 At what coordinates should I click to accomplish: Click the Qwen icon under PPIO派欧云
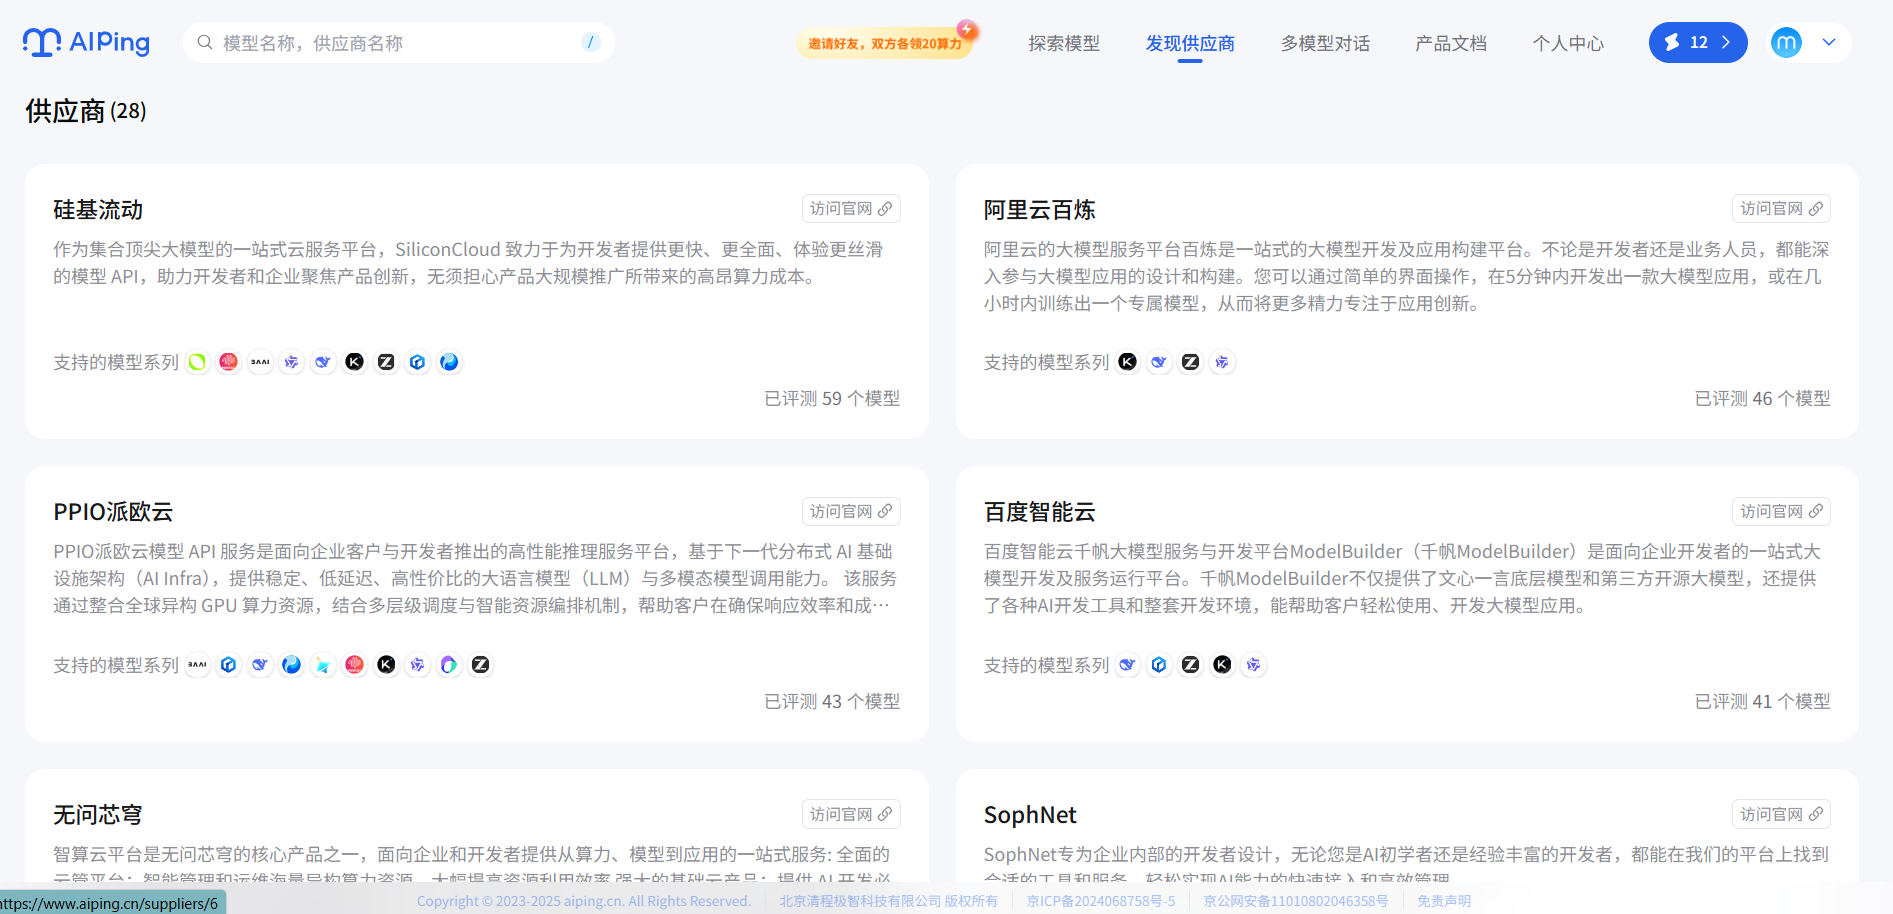418,665
